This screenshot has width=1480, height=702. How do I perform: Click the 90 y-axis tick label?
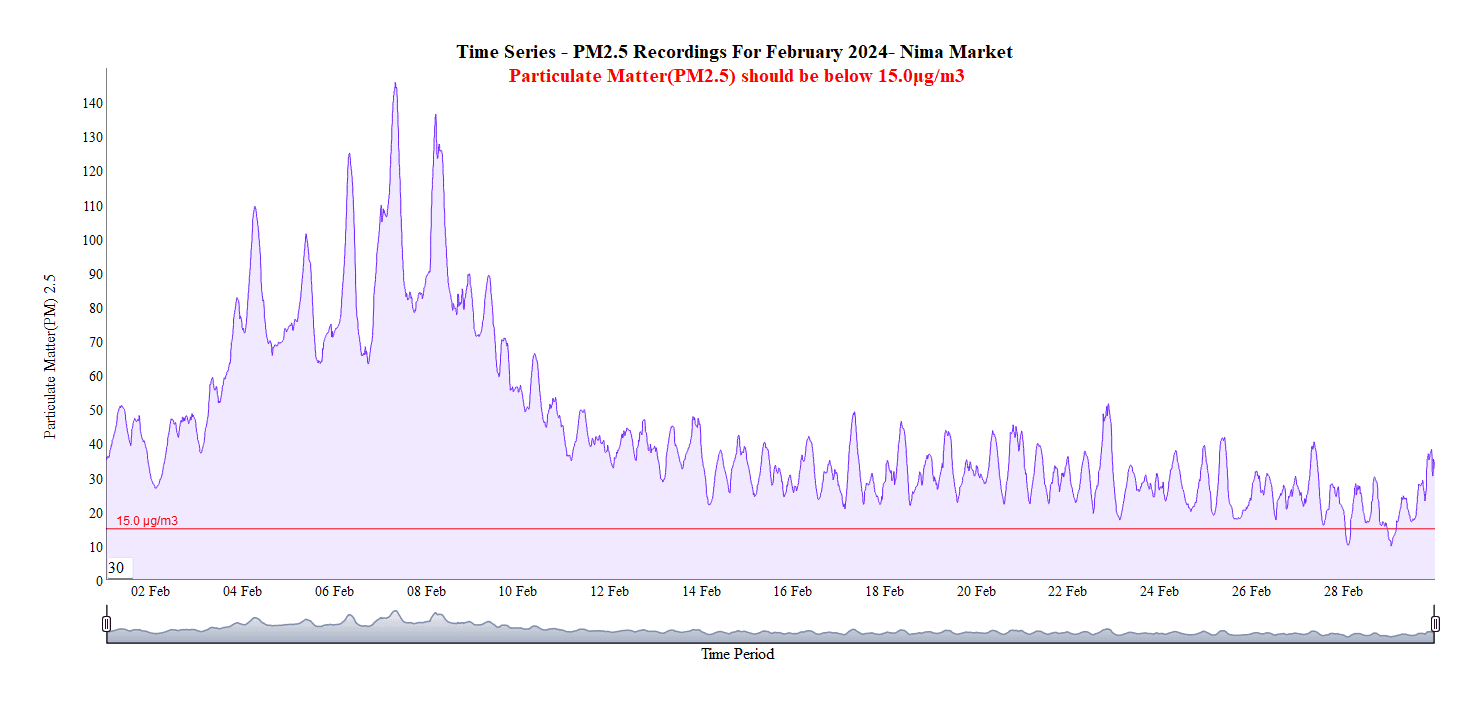click(96, 274)
